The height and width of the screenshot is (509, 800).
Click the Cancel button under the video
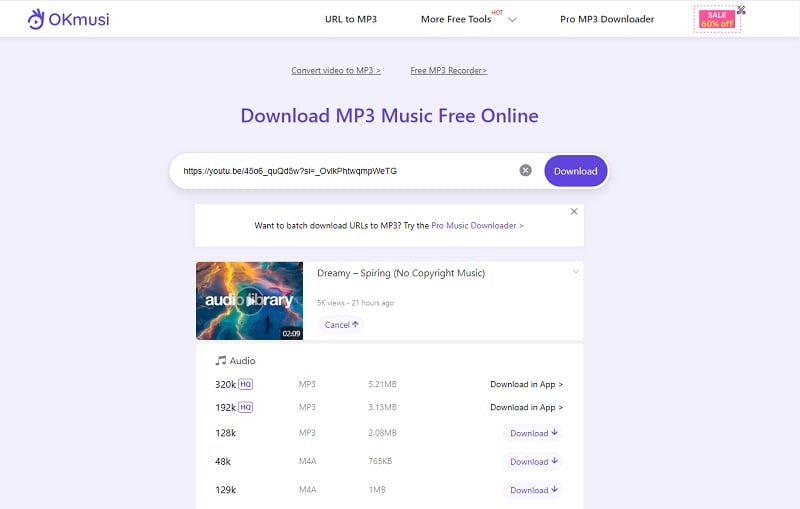click(x=341, y=325)
